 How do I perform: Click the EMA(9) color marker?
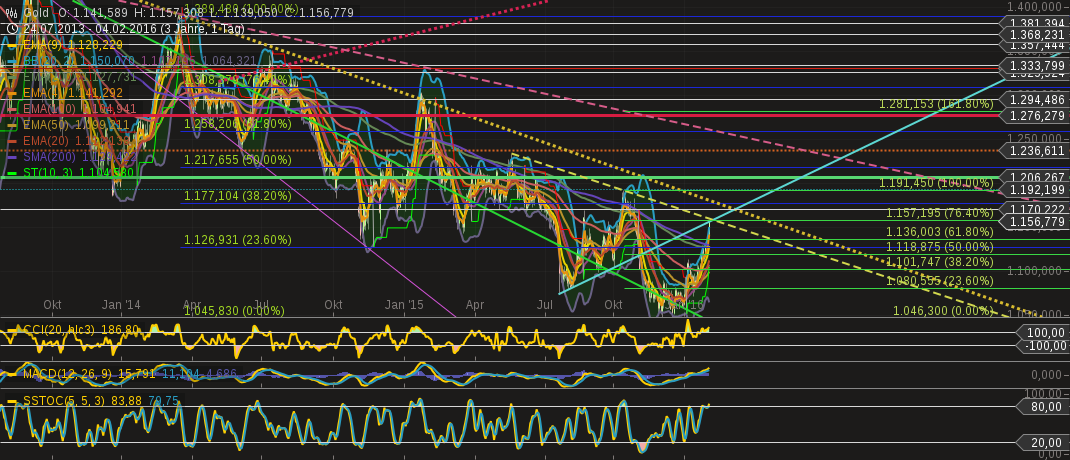[12, 45]
